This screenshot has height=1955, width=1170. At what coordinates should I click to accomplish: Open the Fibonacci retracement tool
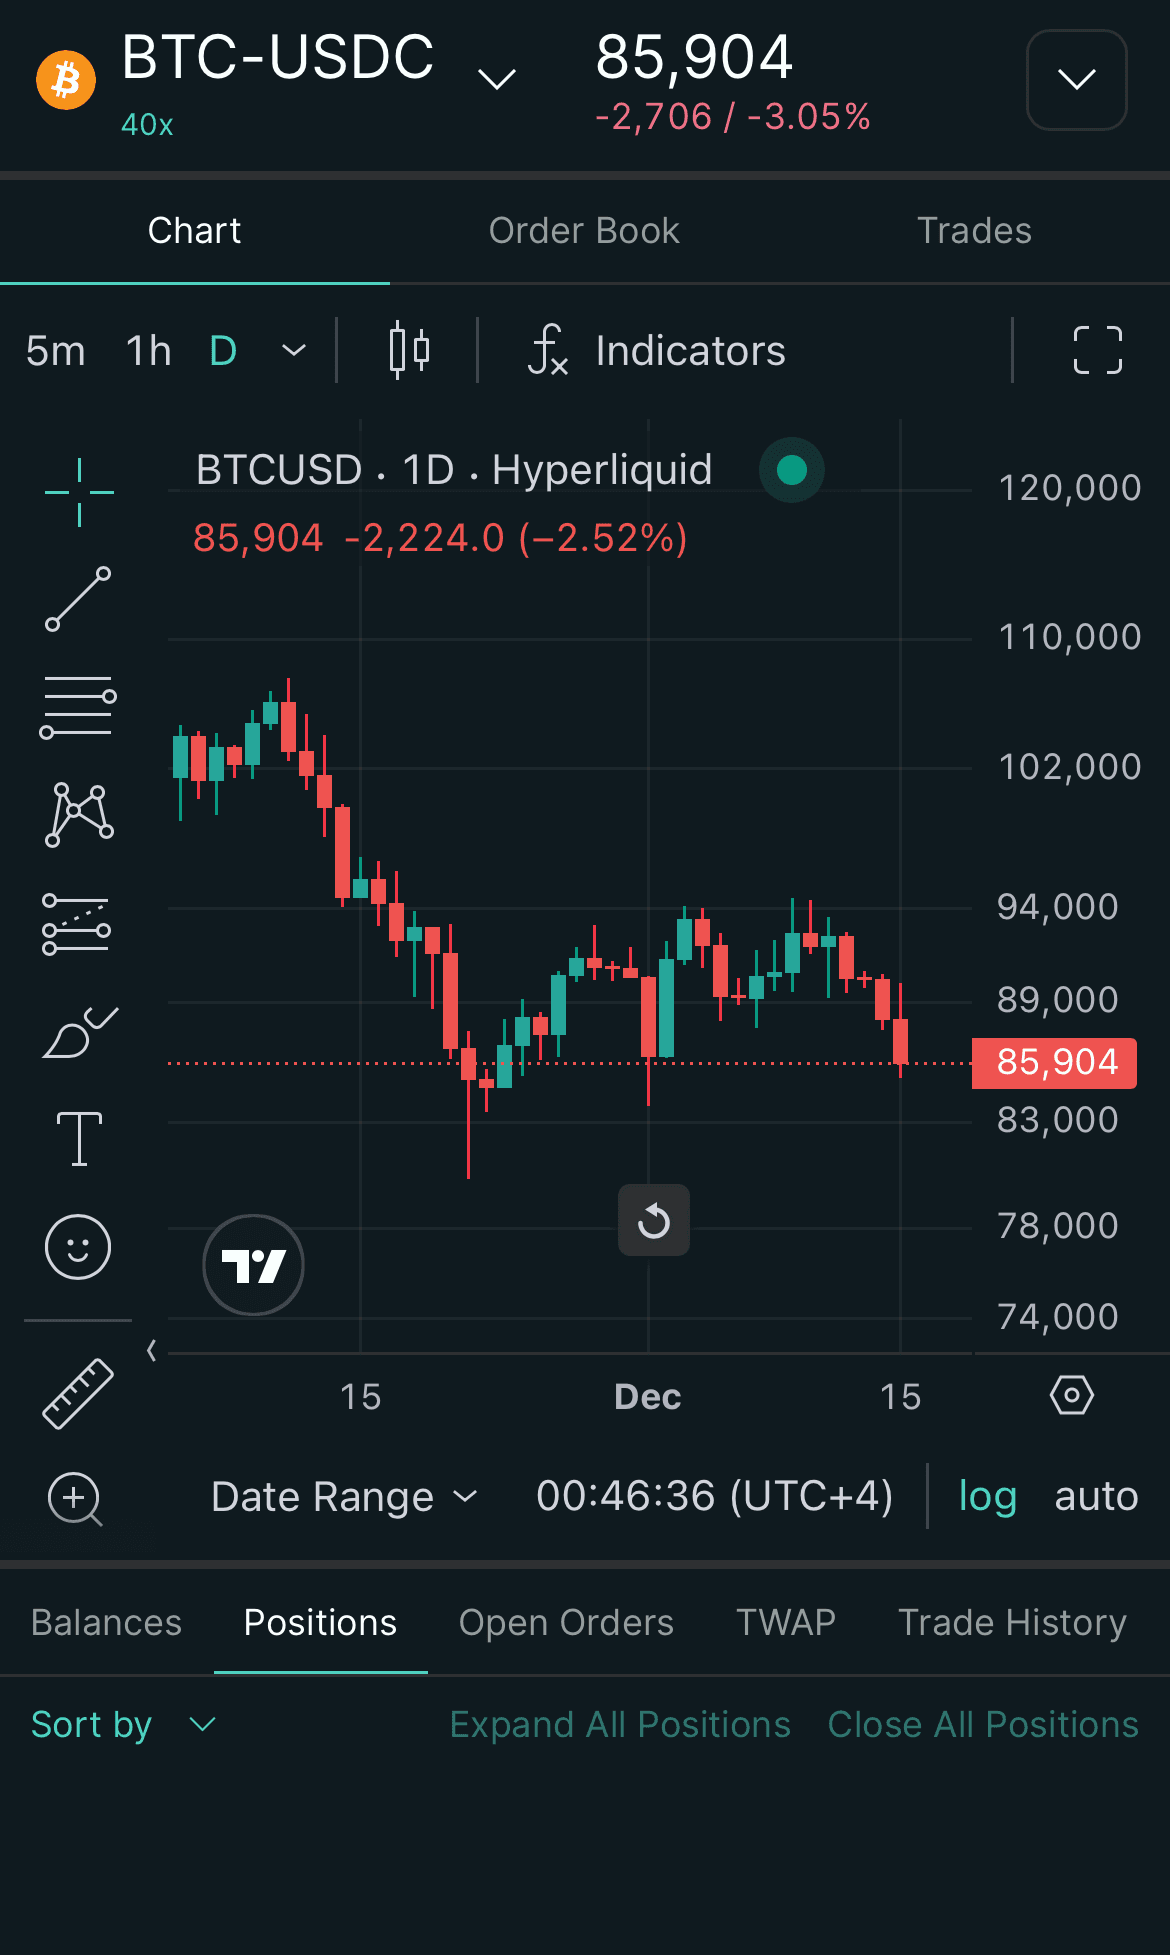78,707
